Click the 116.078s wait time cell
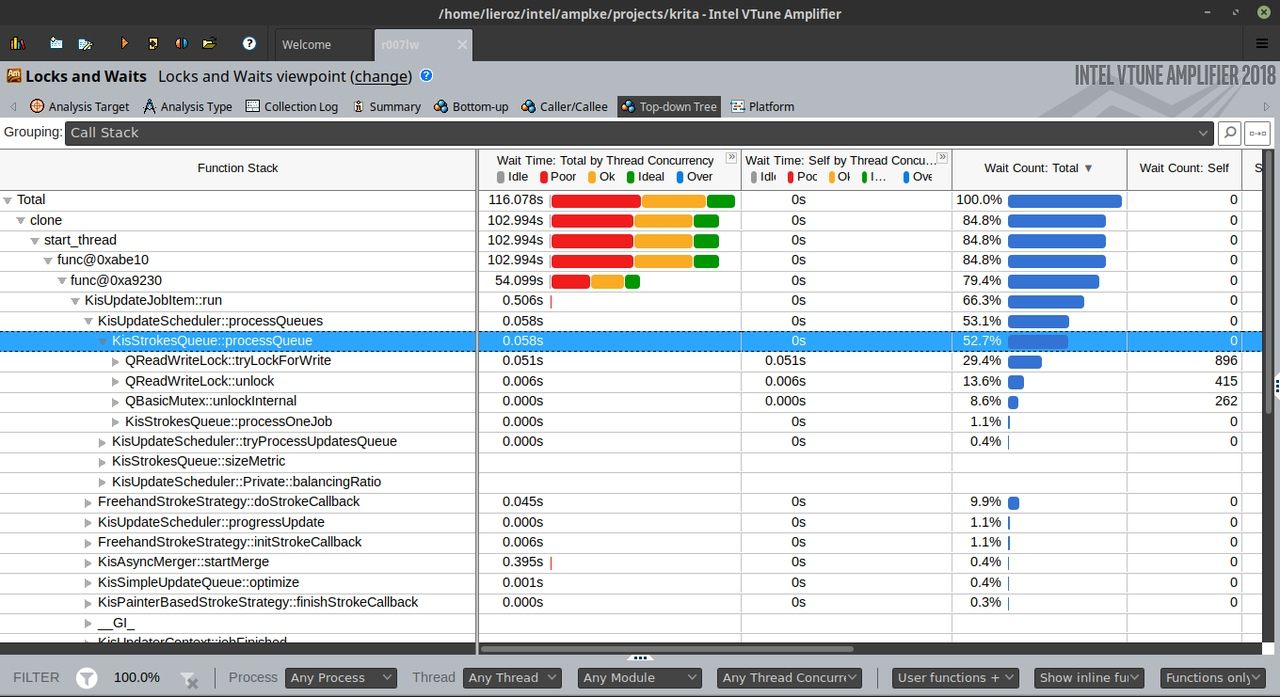The height and width of the screenshot is (697, 1280). click(x=516, y=200)
